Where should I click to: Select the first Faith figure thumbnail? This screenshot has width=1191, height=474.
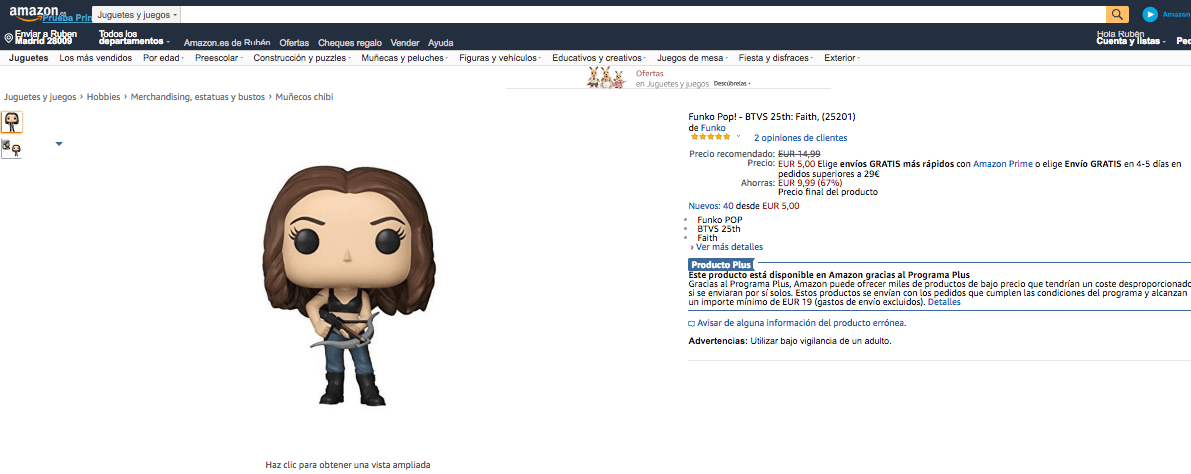click(11, 122)
